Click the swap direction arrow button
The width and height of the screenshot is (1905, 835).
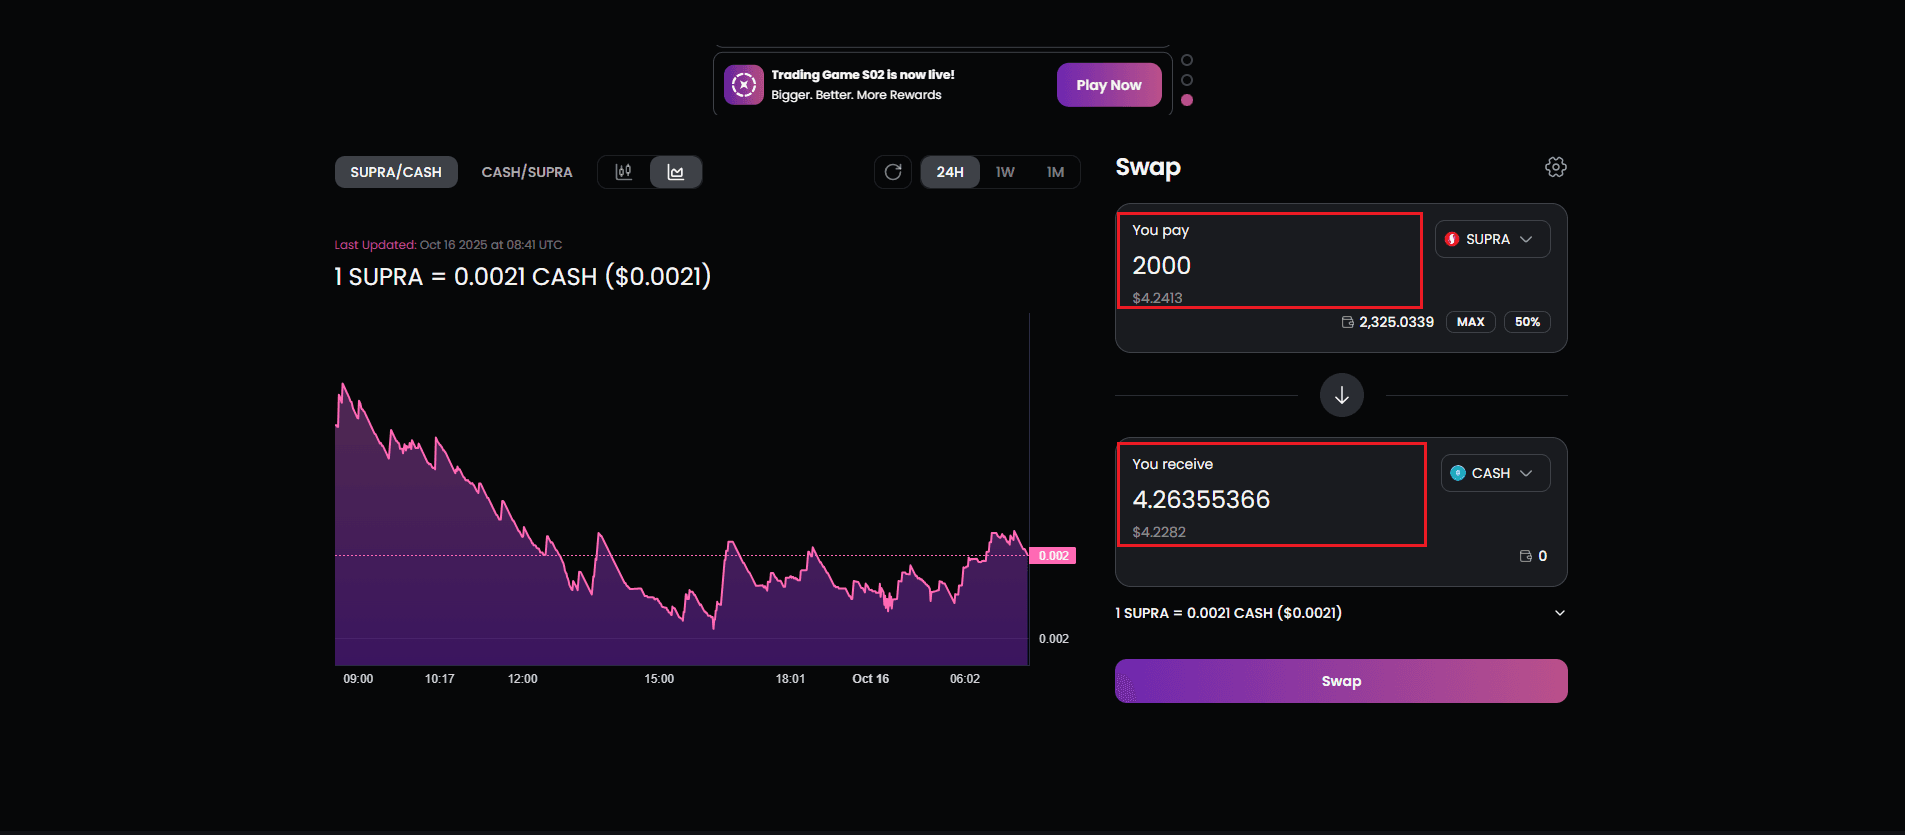pyautogui.click(x=1341, y=395)
